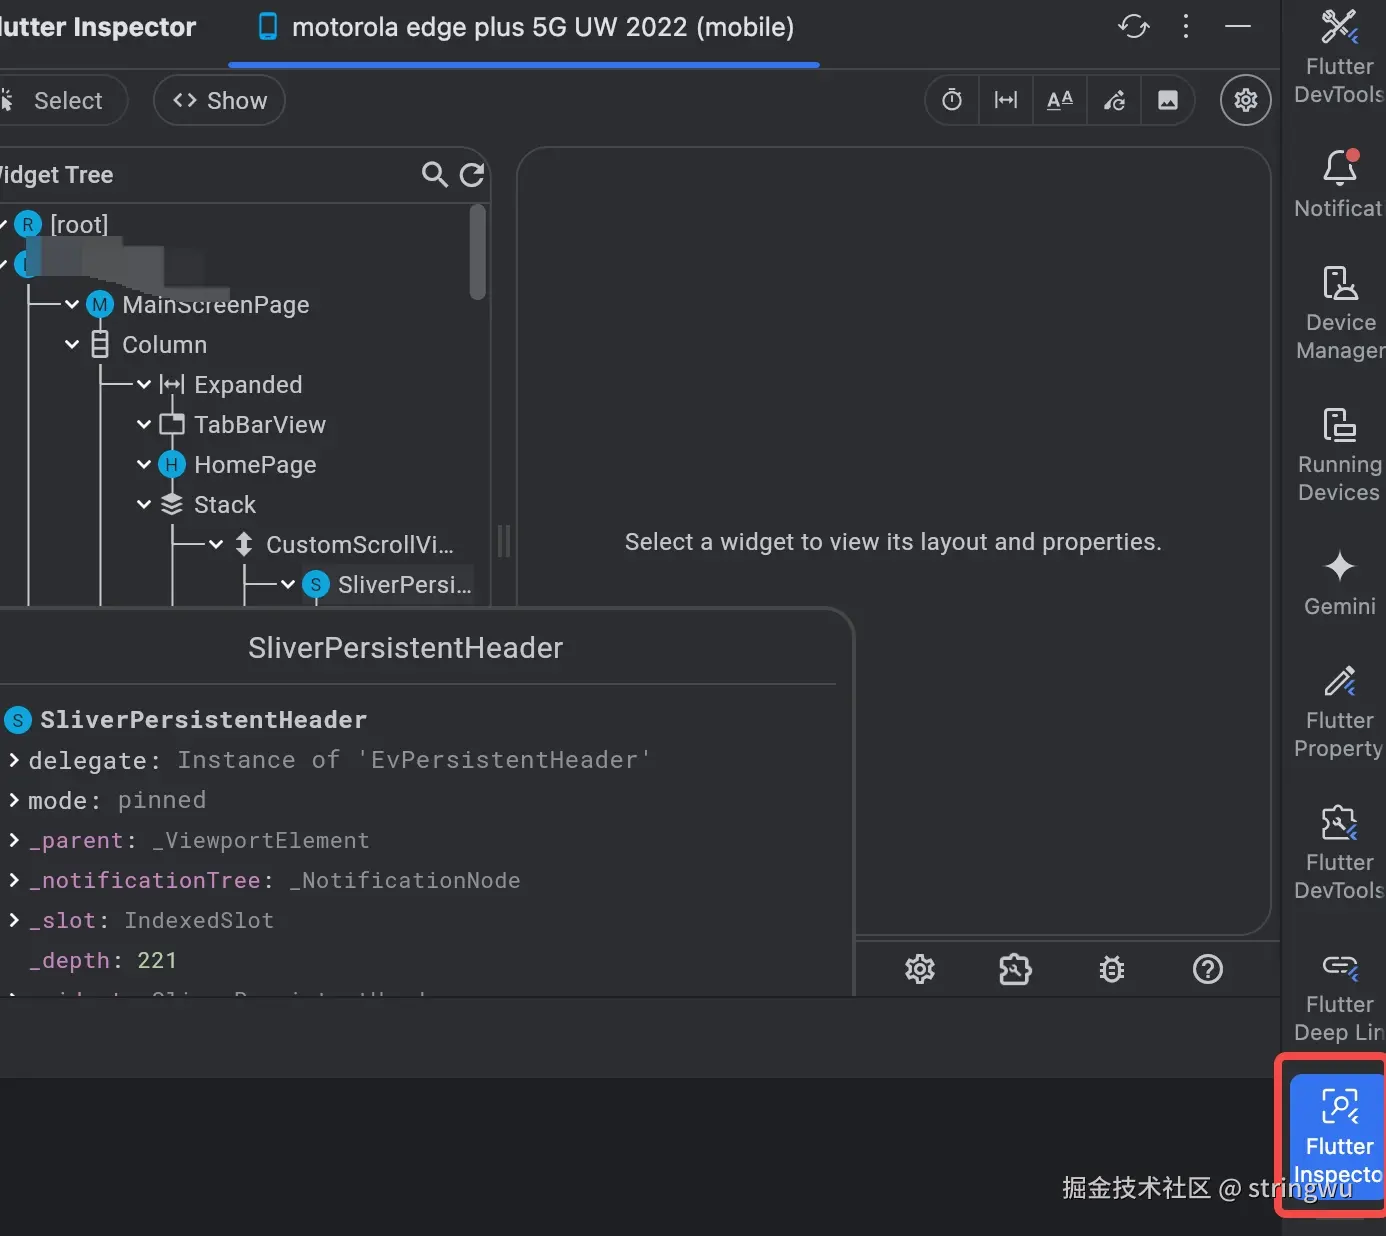Screen dimensions: 1386x1236
Task: Refresh the Widget Tree
Action: point(472,174)
